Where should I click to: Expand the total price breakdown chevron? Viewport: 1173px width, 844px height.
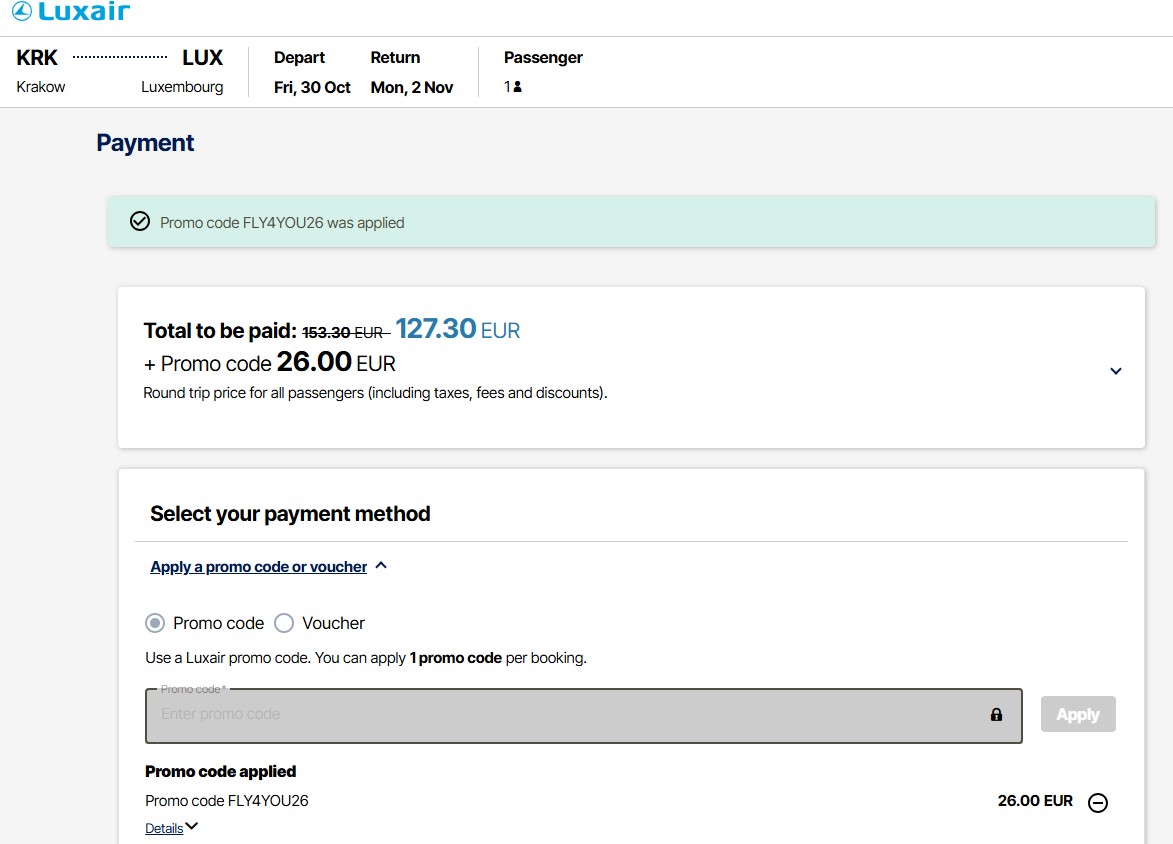[x=1115, y=371]
